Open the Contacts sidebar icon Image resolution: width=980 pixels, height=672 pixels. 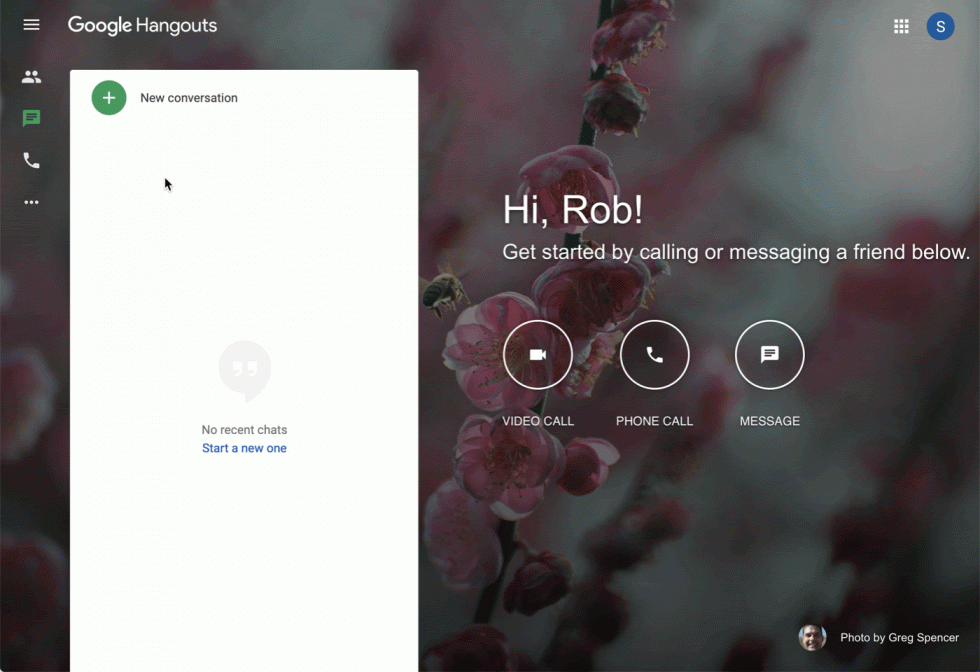tap(31, 76)
